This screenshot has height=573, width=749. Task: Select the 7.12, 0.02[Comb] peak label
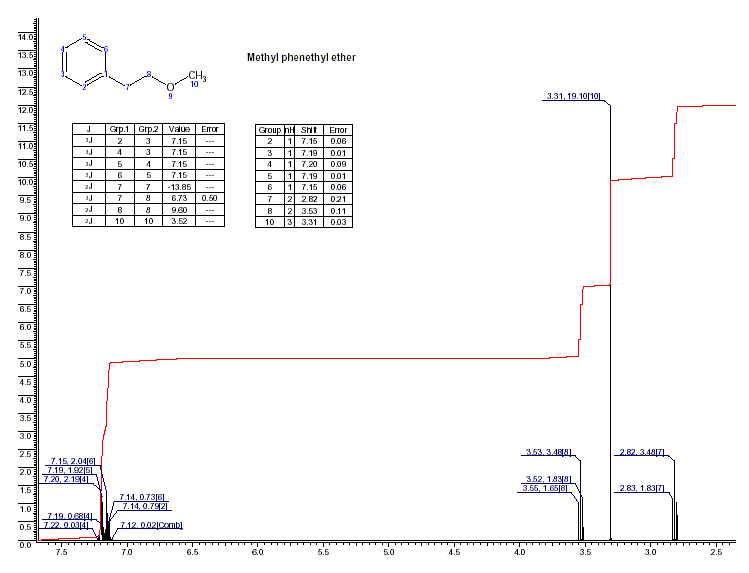151,525
